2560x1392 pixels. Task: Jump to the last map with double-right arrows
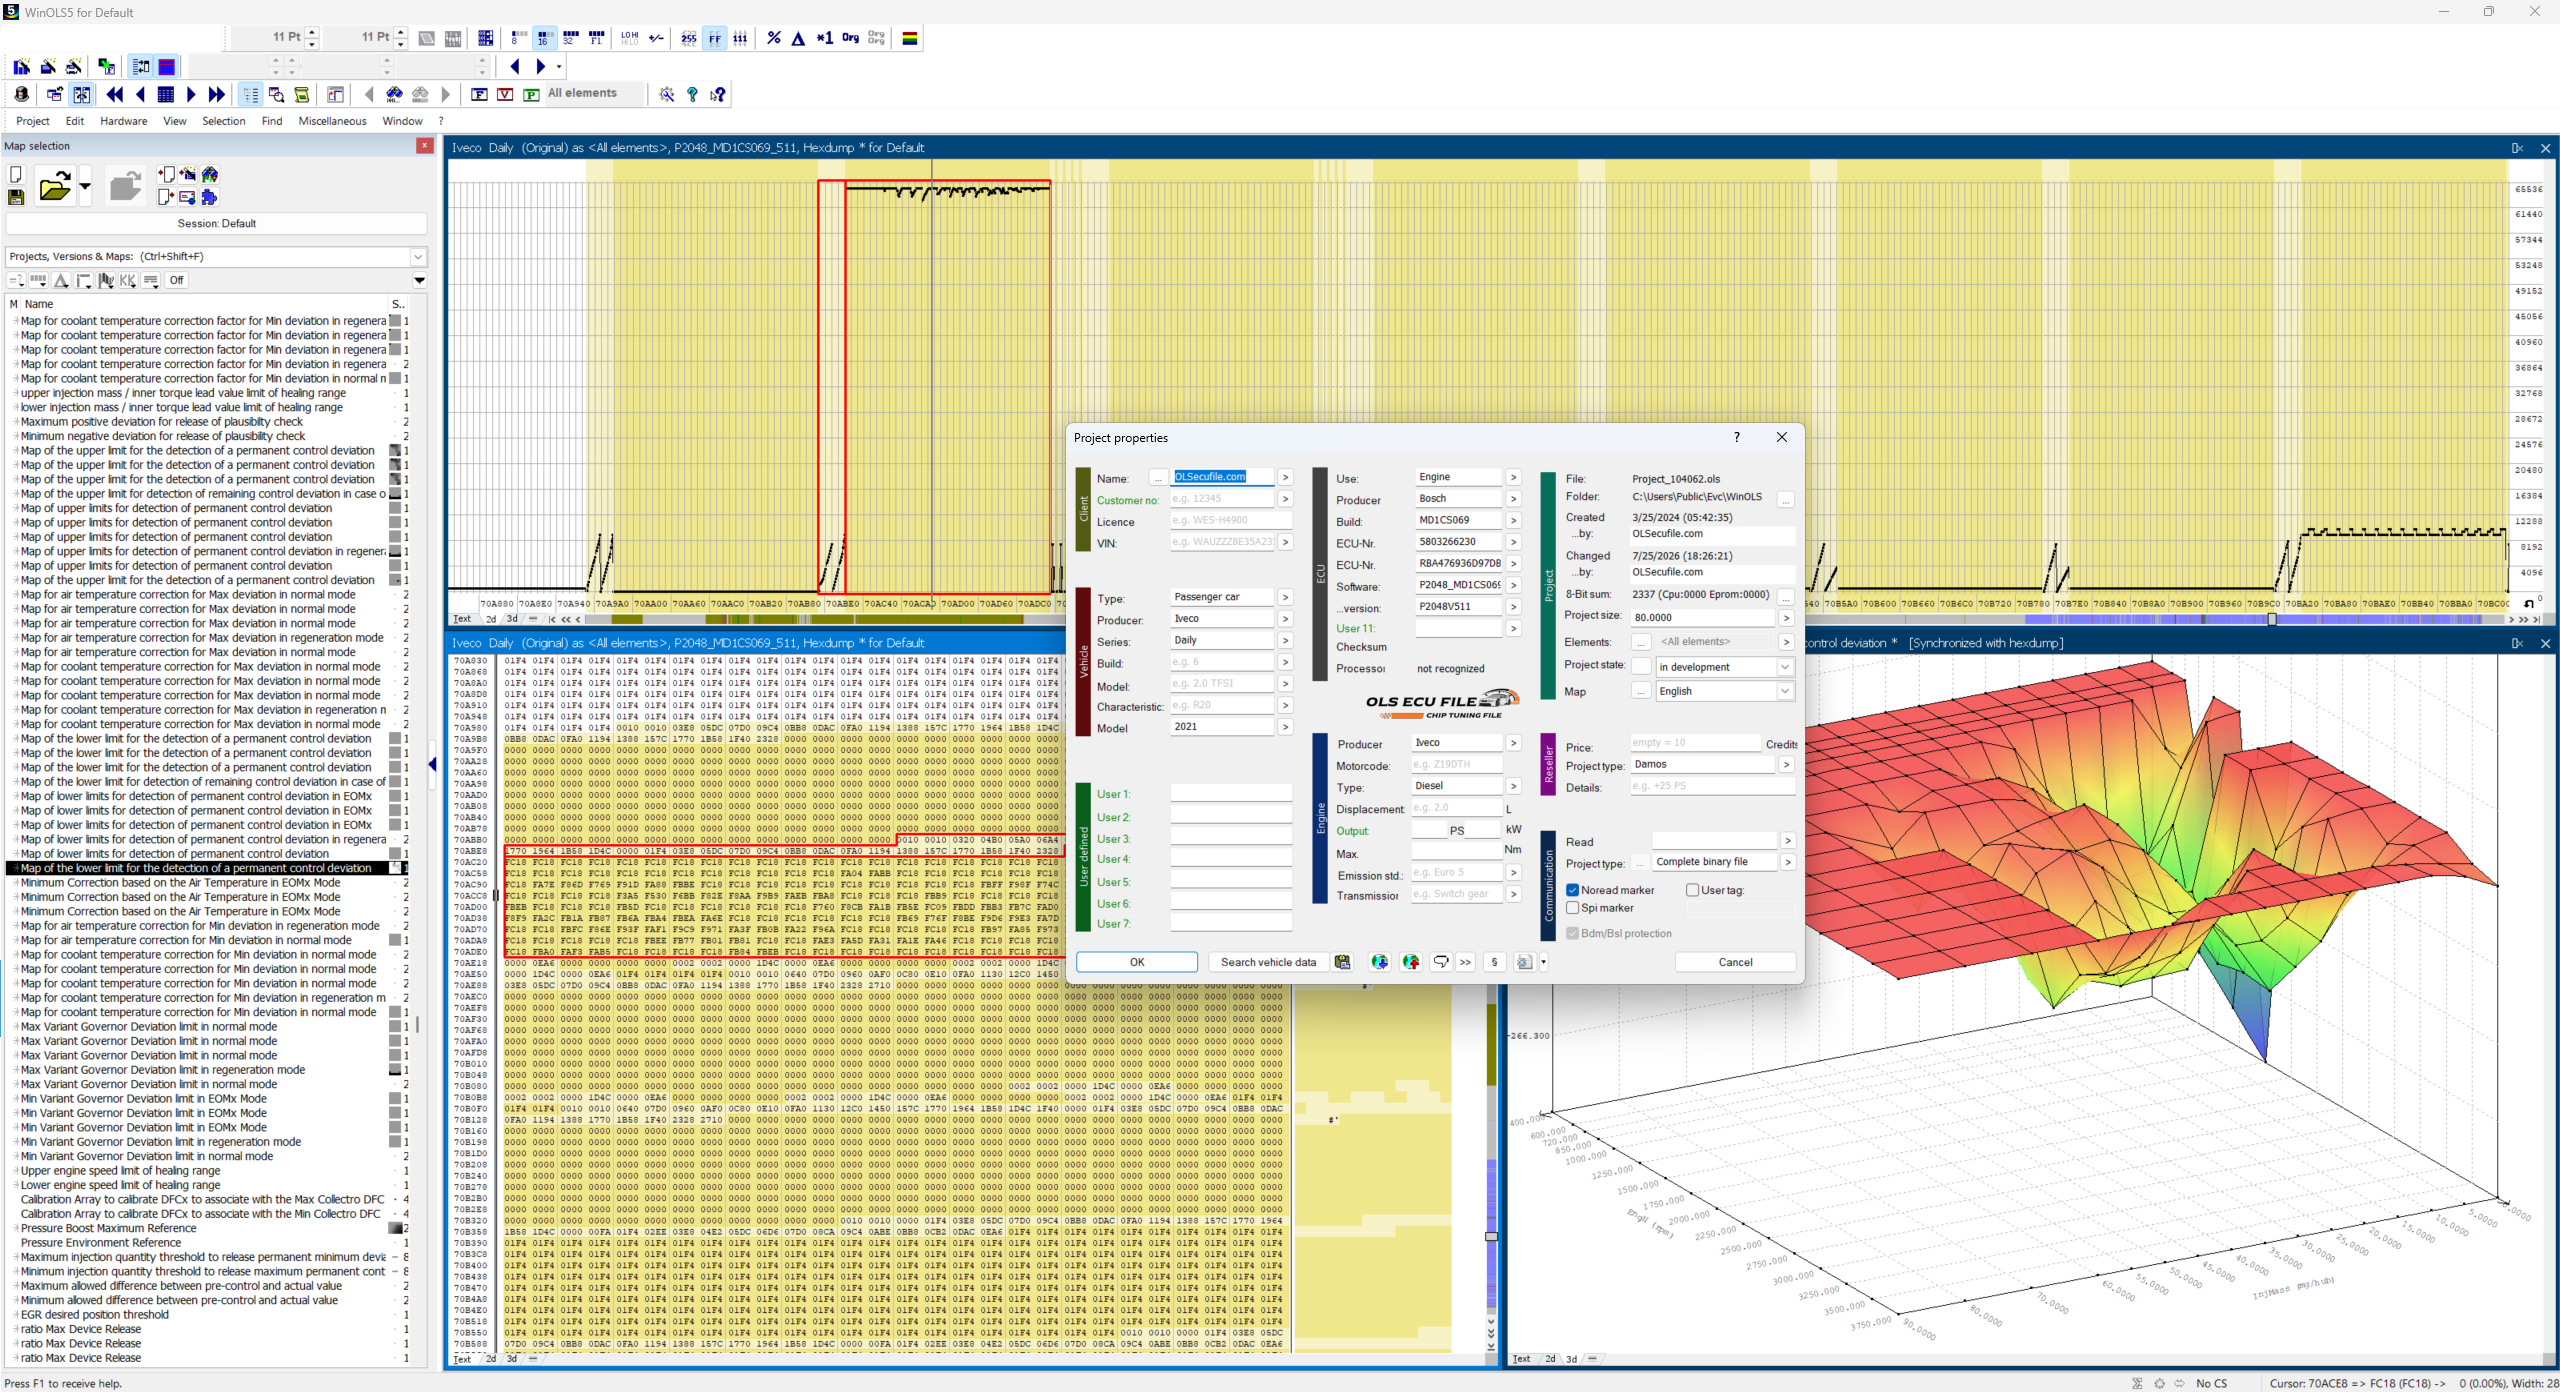(217, 94)
